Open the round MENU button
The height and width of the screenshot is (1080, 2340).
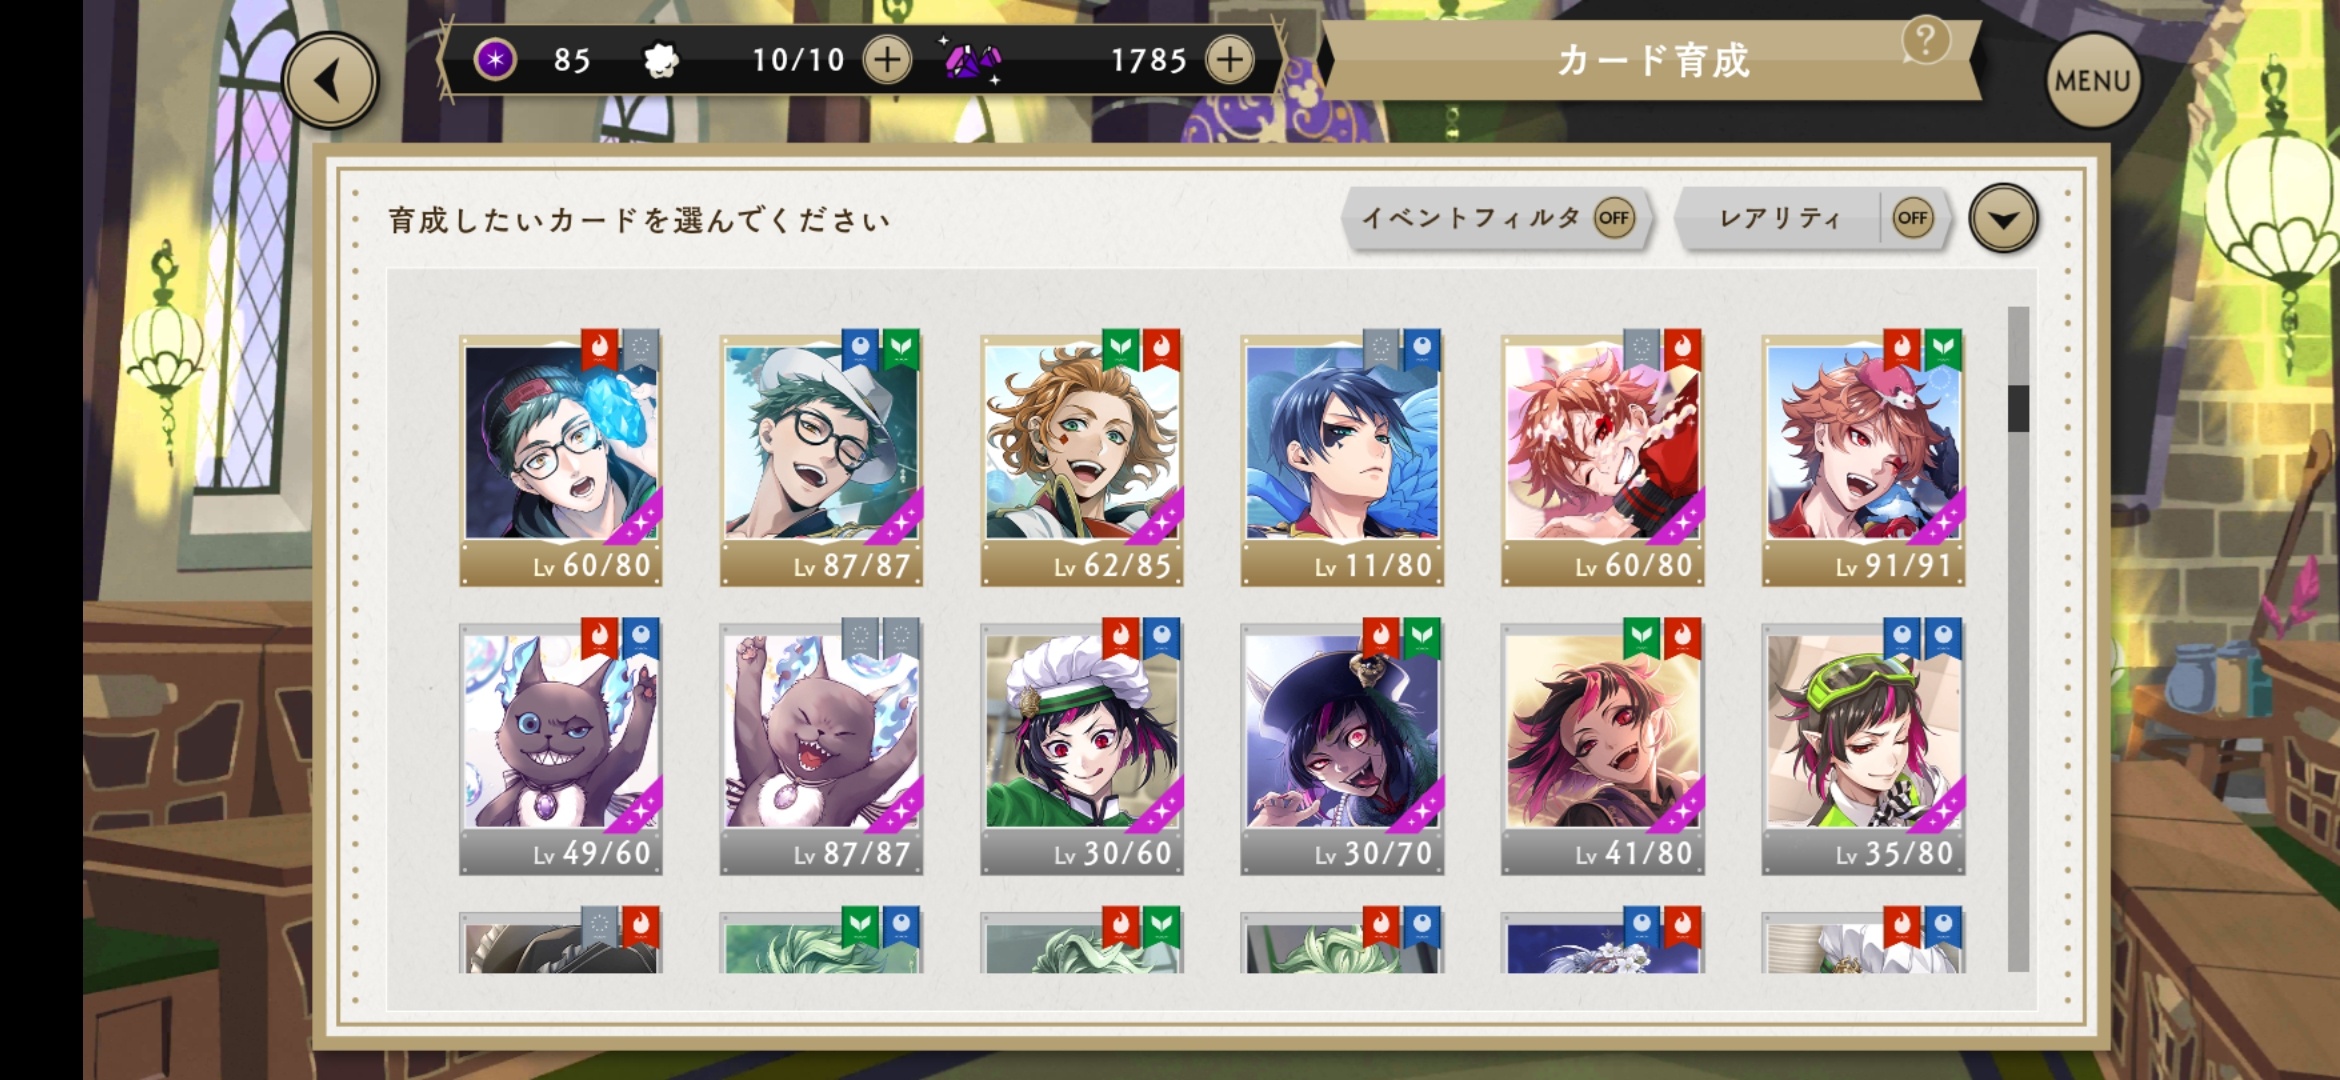2093,80
